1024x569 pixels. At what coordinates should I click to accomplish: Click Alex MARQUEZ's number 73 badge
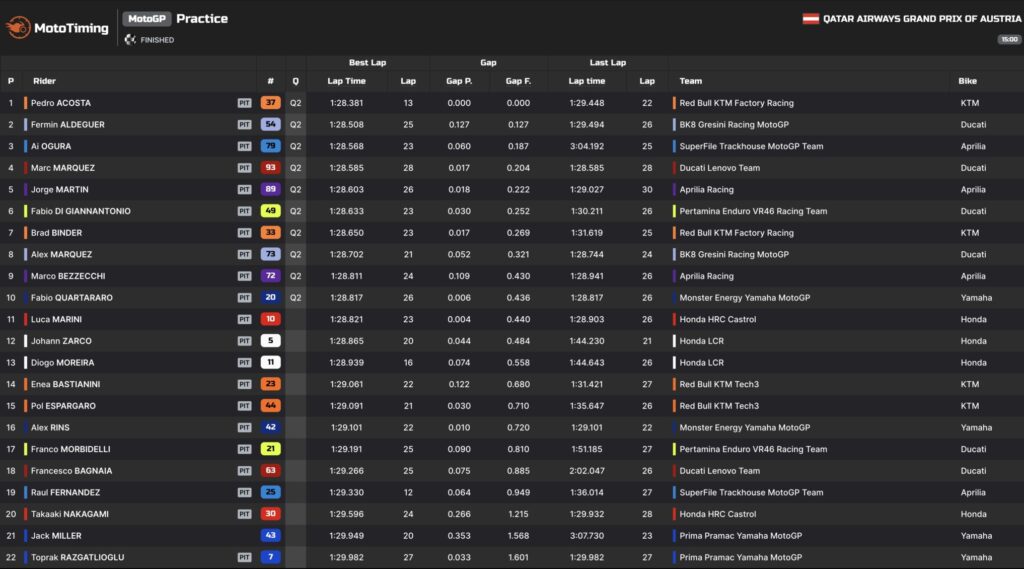coord(270,253)
